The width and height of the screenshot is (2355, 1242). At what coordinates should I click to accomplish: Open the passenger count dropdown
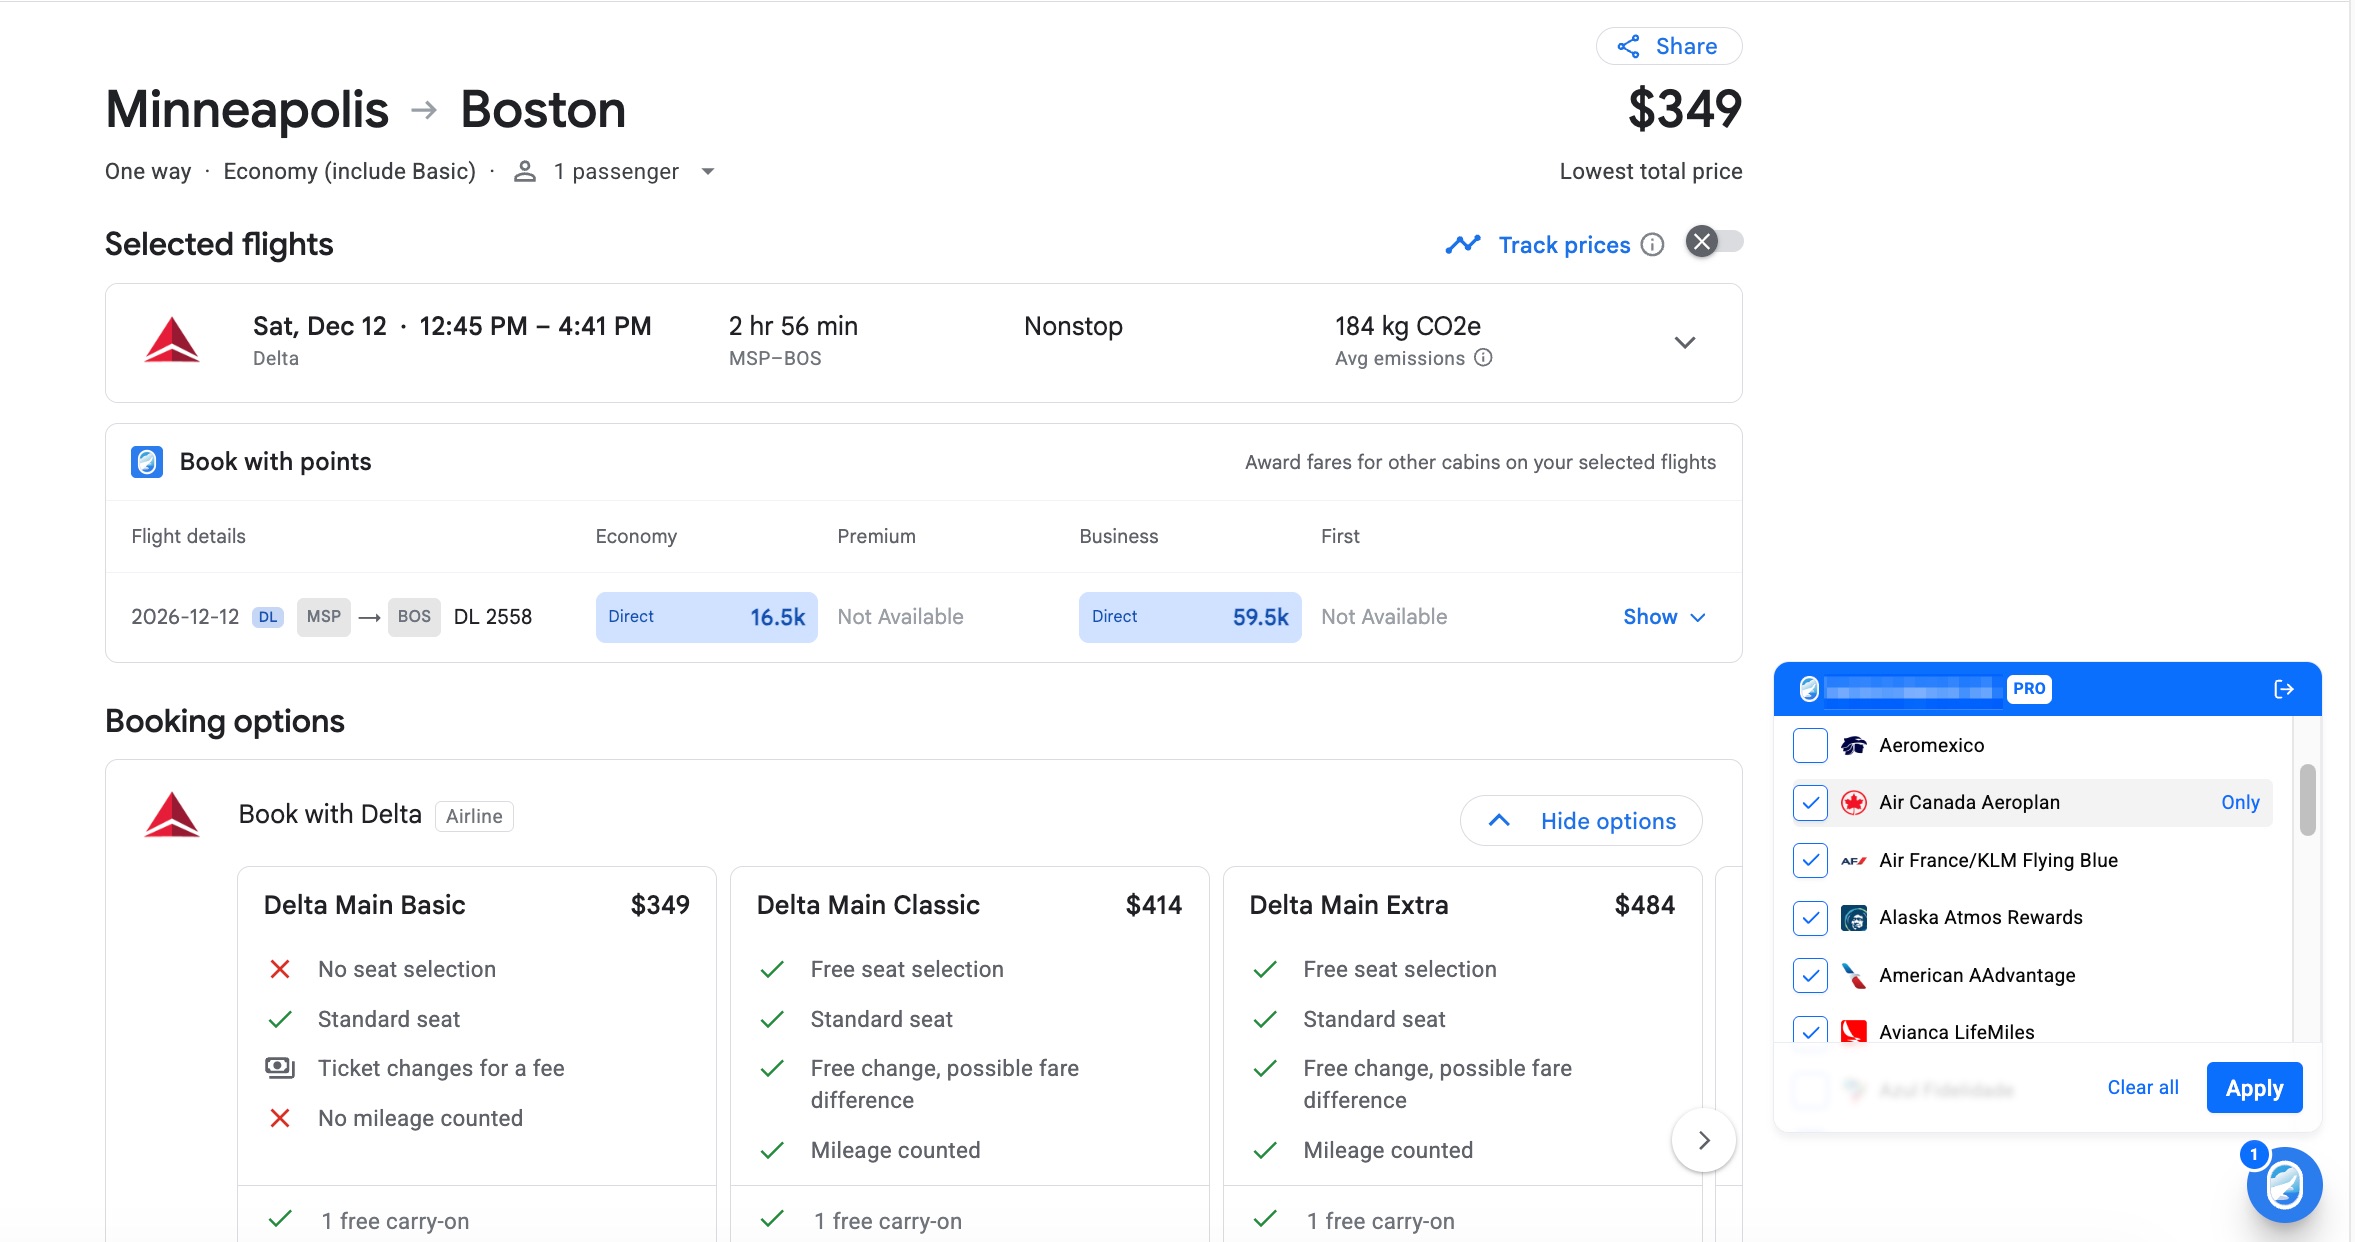click(x=708, y=172)
